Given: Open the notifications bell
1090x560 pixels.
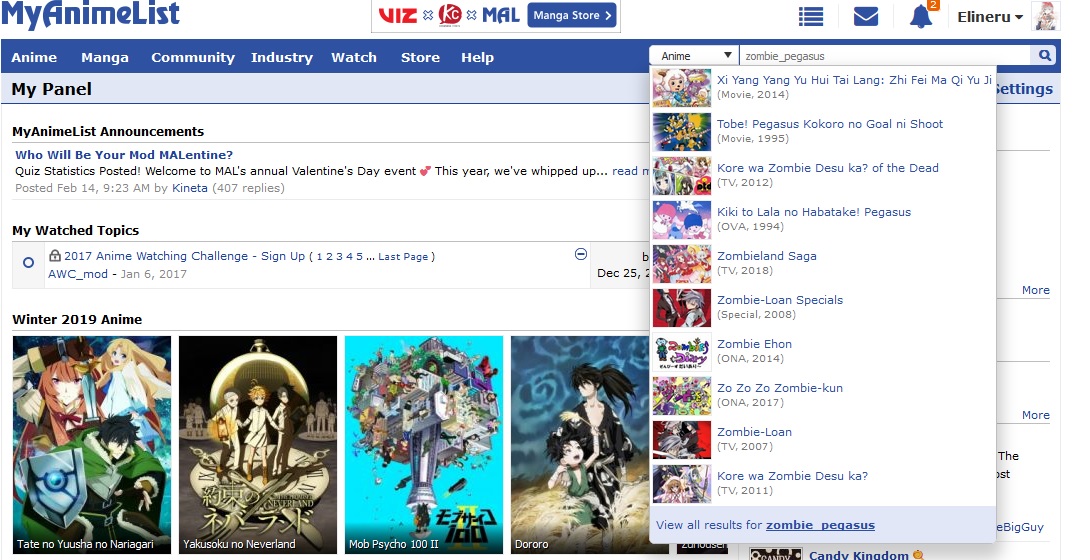Looking at the screenshot, I should click(921, 17).
